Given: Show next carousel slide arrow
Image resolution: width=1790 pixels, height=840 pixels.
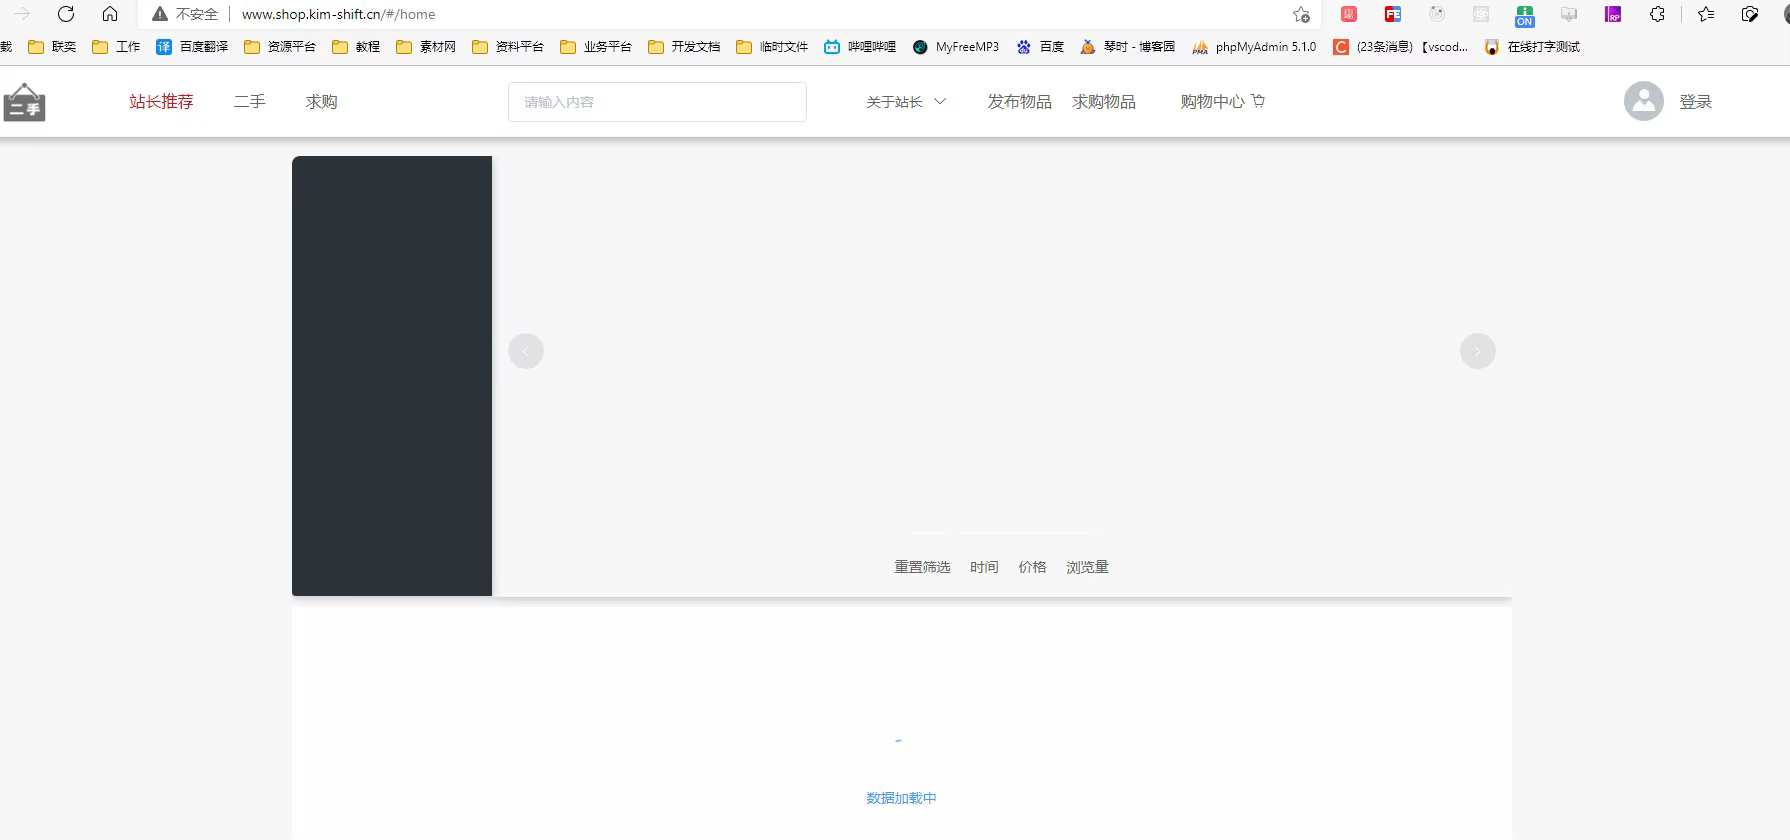Looking at the screenshot, I should (1478, 351).
